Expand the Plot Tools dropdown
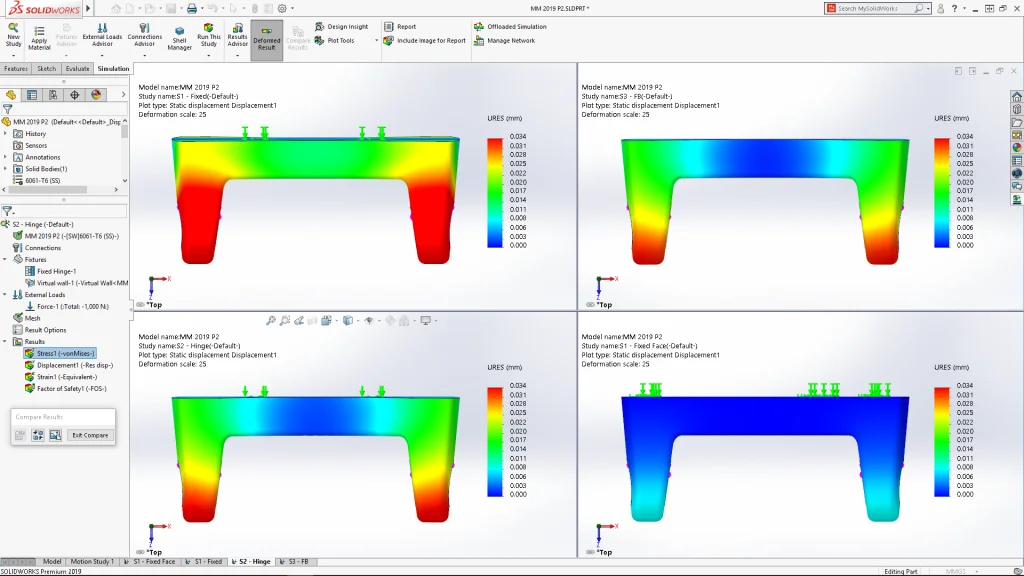 [377, 41]
